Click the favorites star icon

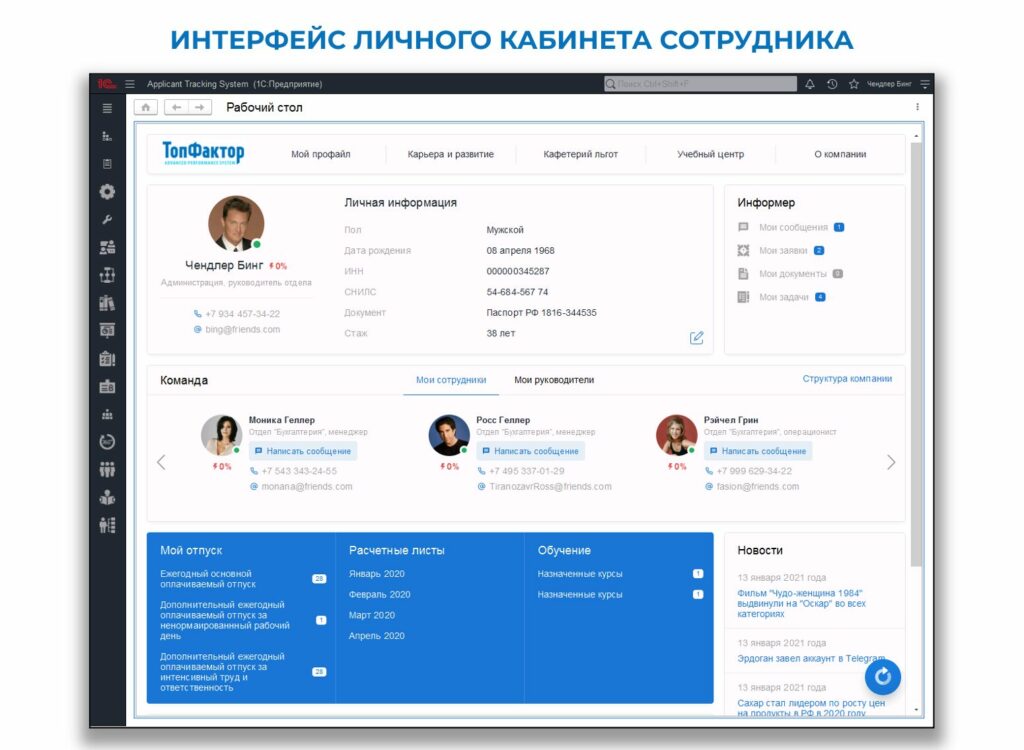pos(854,84)
